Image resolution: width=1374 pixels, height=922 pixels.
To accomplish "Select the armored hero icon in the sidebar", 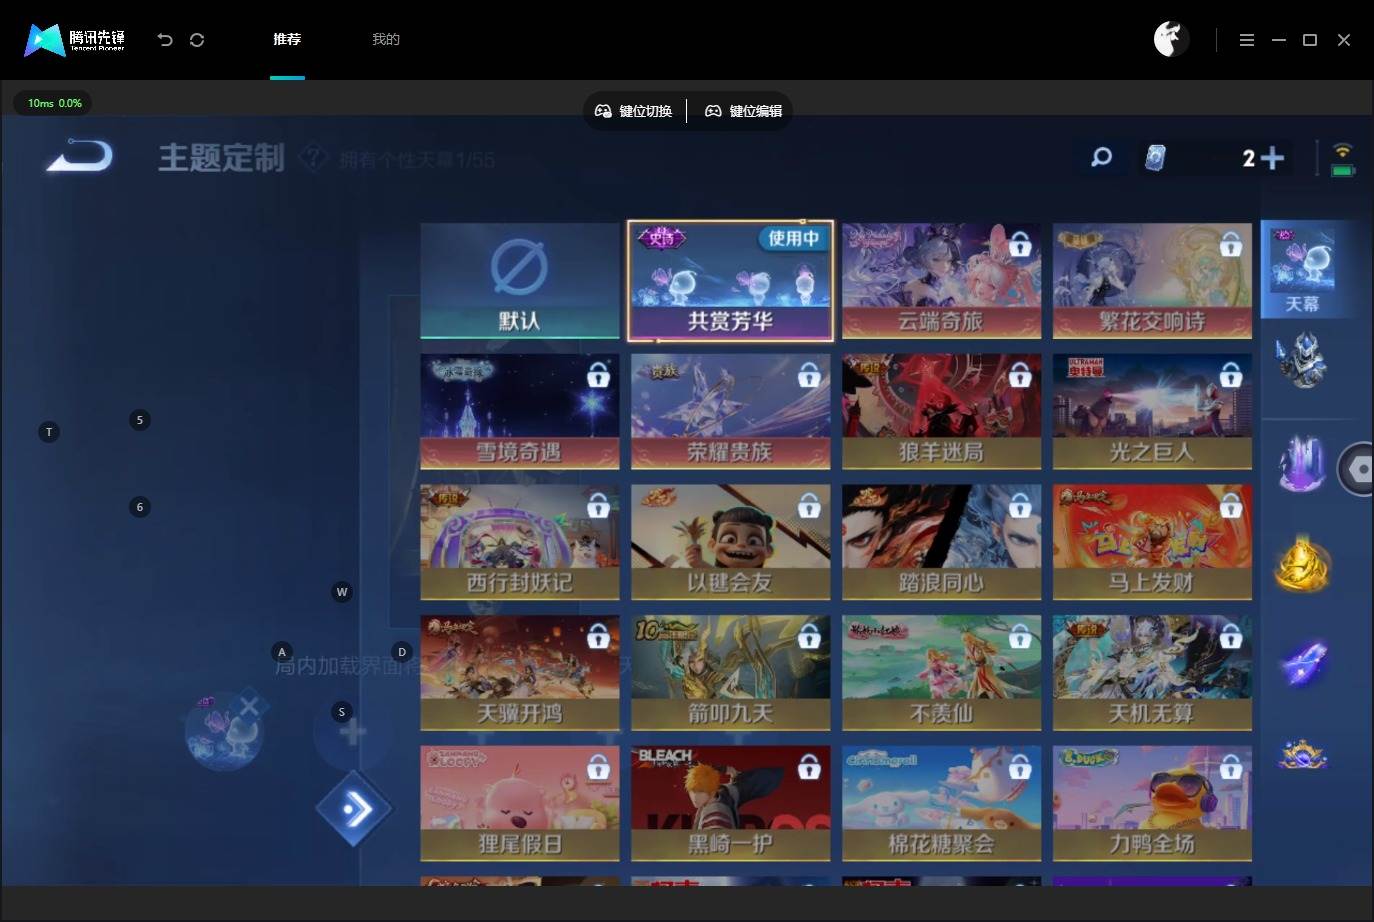I will pos(1302,360).
